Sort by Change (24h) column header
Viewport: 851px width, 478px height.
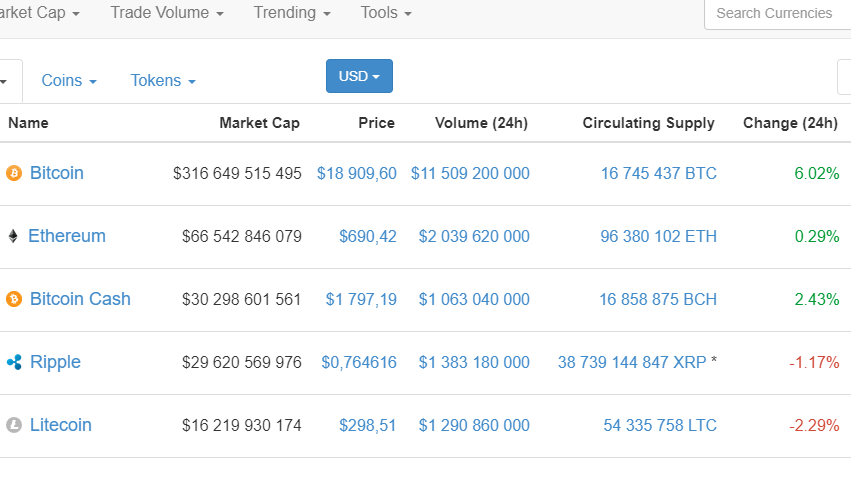click(x=790, y=123)
